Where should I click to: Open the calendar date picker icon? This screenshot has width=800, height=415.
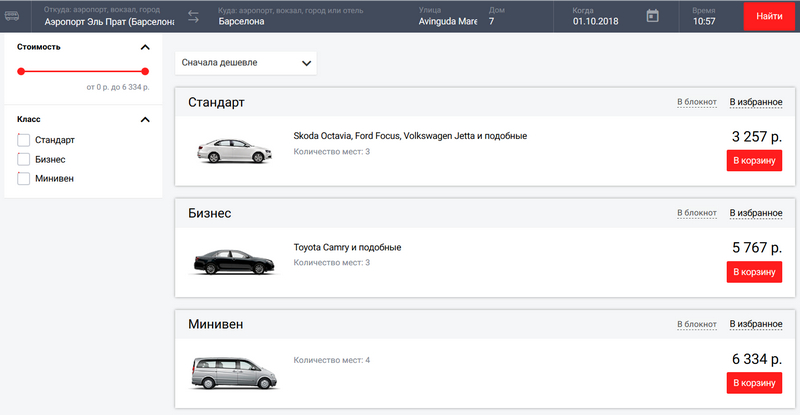click(x=652, y=16)
